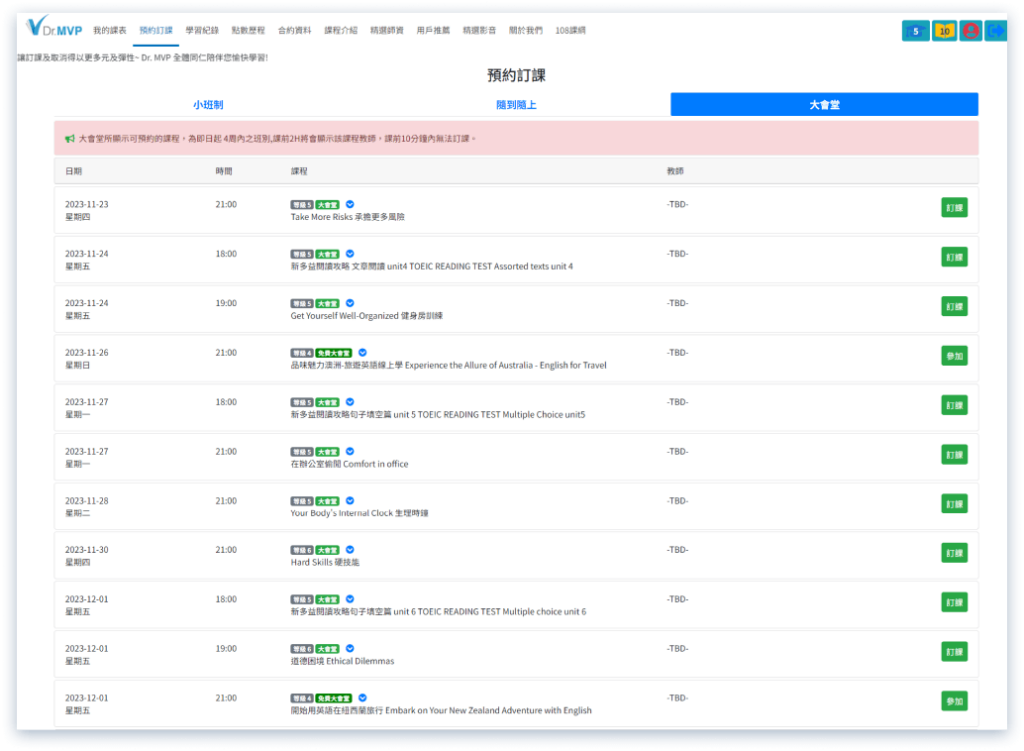Image resolution: width=1024 pixels, height=751 pixels.
Task: Click the blue logout arrow icon
Action: [996, 31]
